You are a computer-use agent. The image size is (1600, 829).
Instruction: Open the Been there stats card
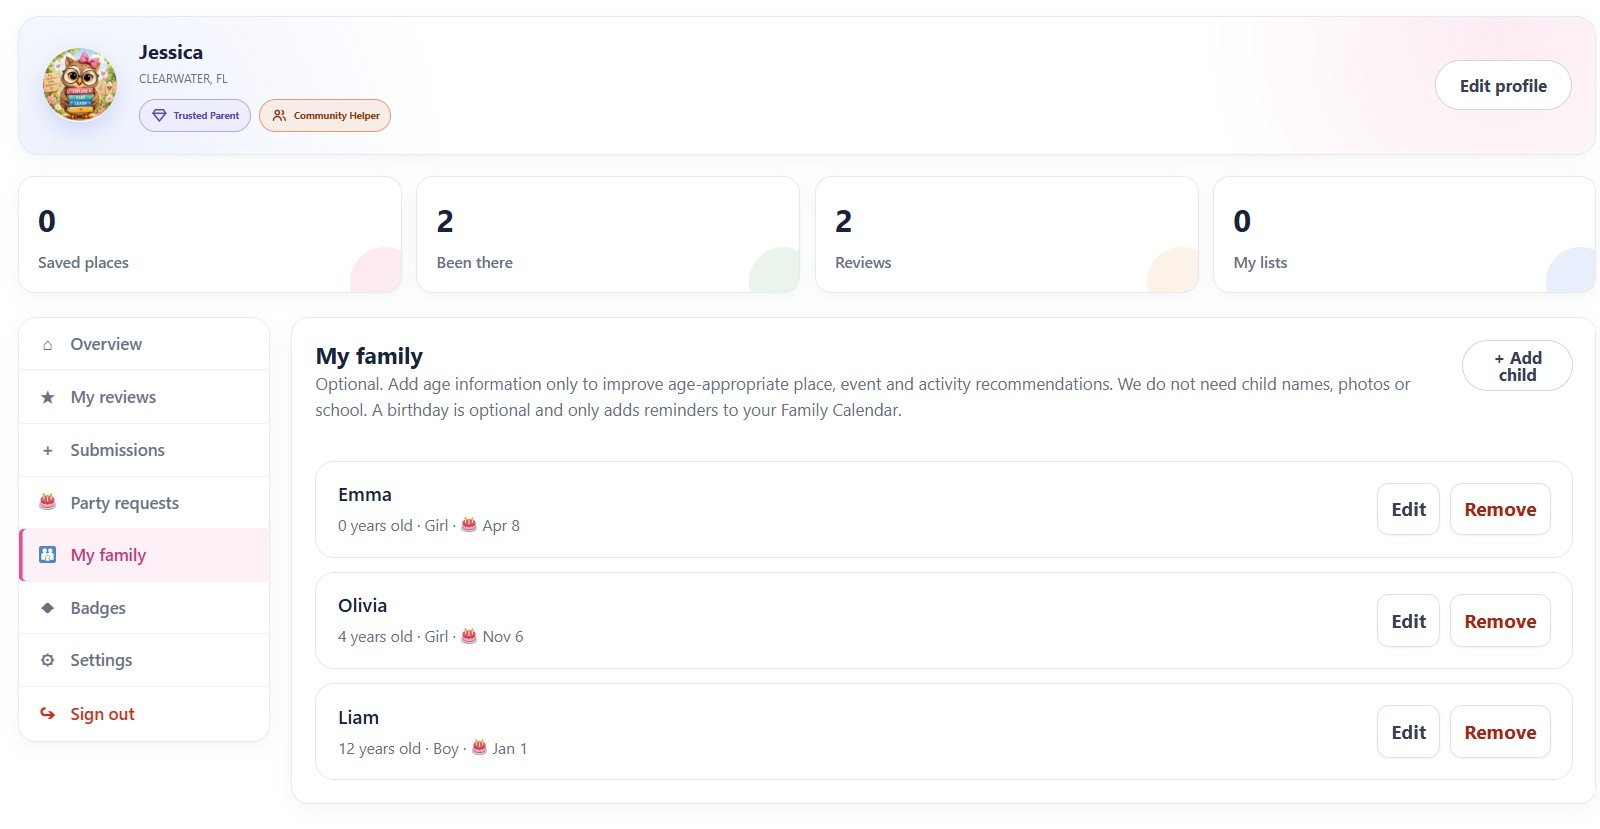click(x=608, y=235)
